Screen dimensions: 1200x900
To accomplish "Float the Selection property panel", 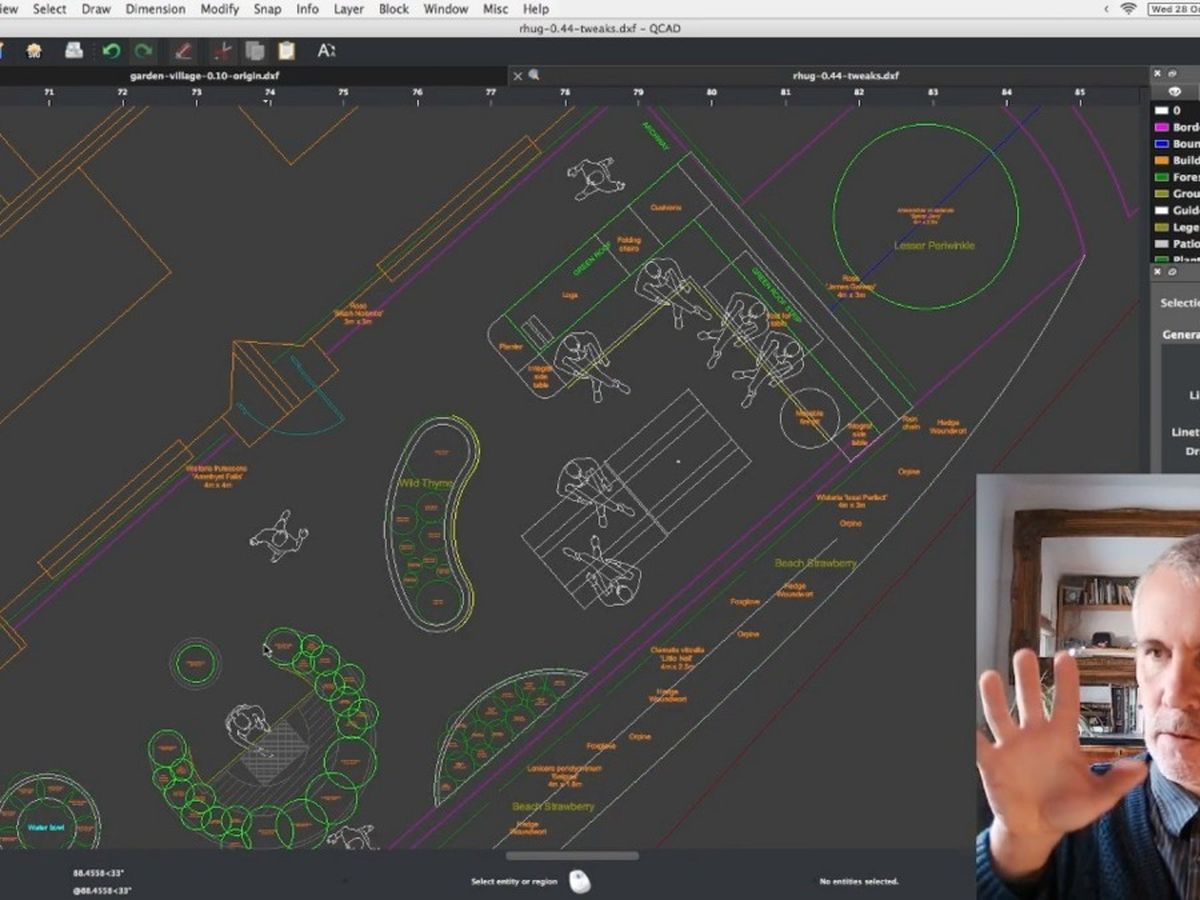I will coord(1172,271).
